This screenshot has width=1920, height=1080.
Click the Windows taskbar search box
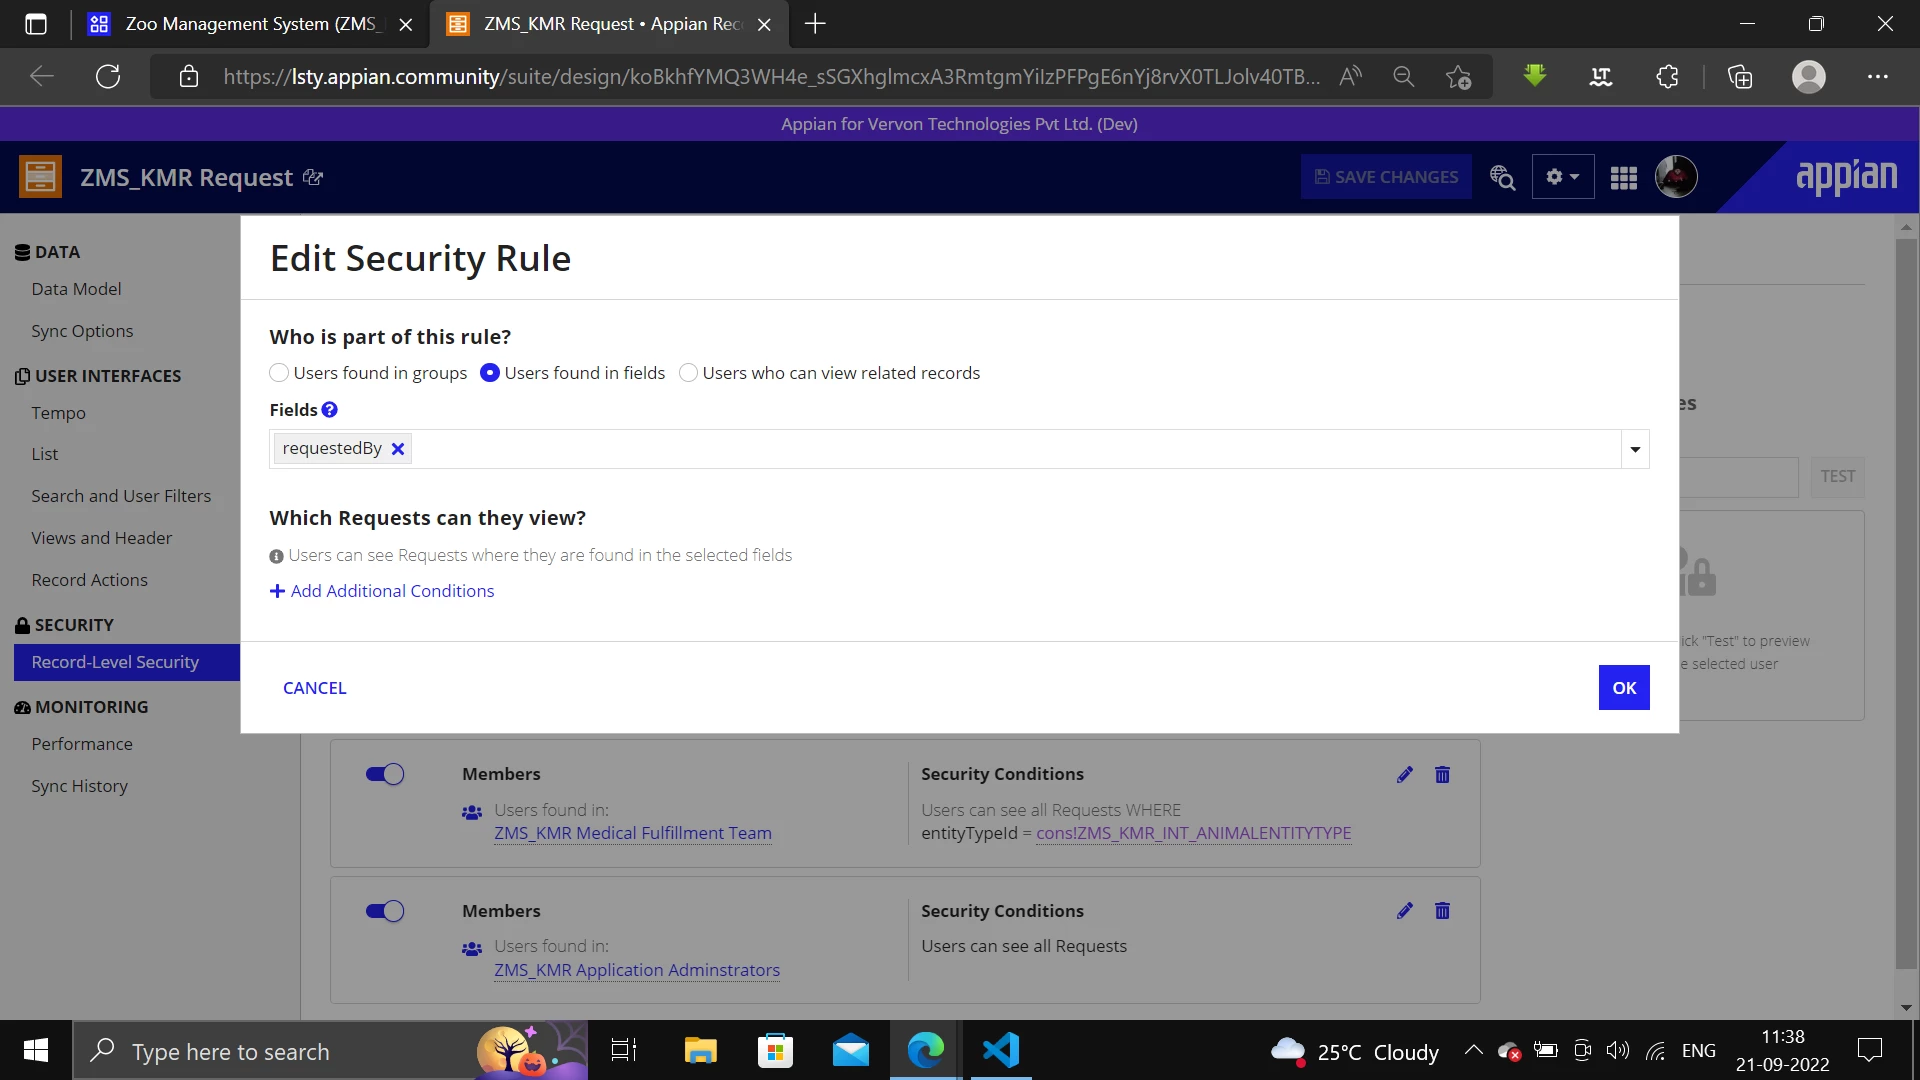[x=330, y=1051]
